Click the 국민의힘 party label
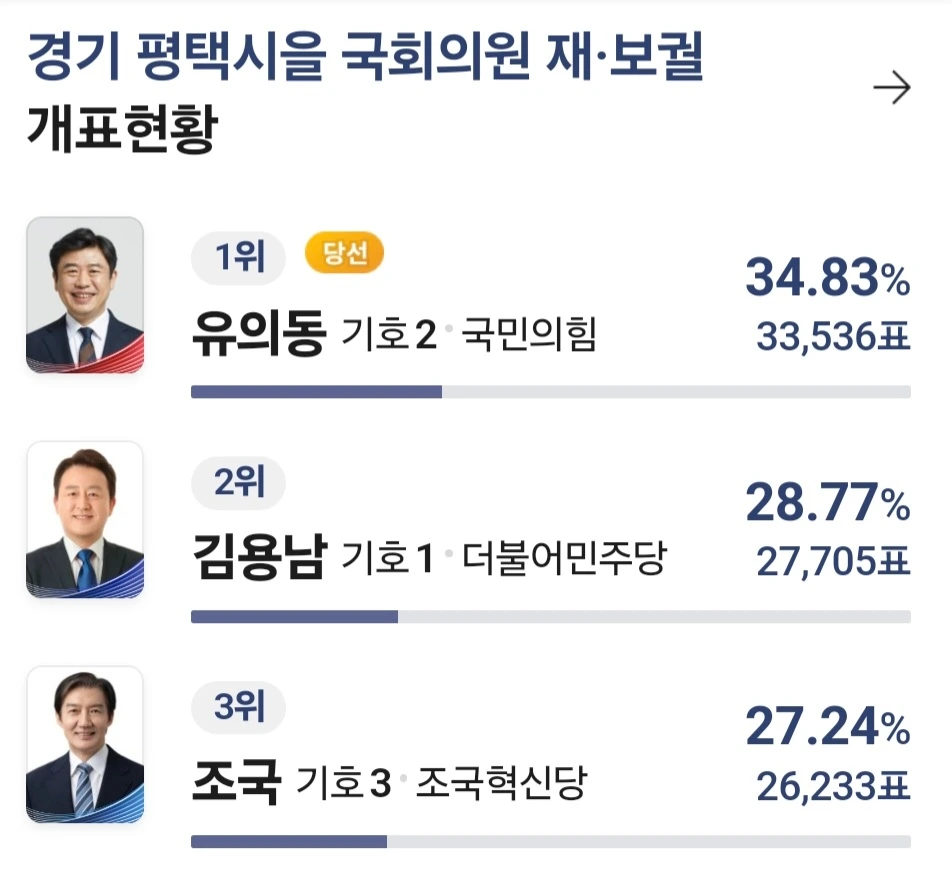Screen dimensions: 952x884 tap(529, 334)
